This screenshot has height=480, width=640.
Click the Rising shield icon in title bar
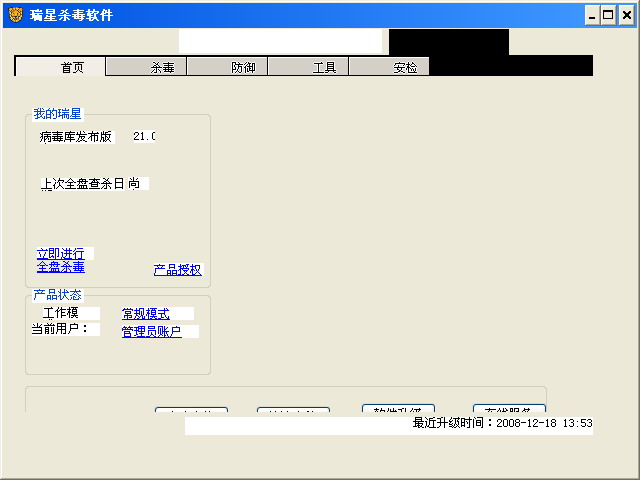[16, 15]
